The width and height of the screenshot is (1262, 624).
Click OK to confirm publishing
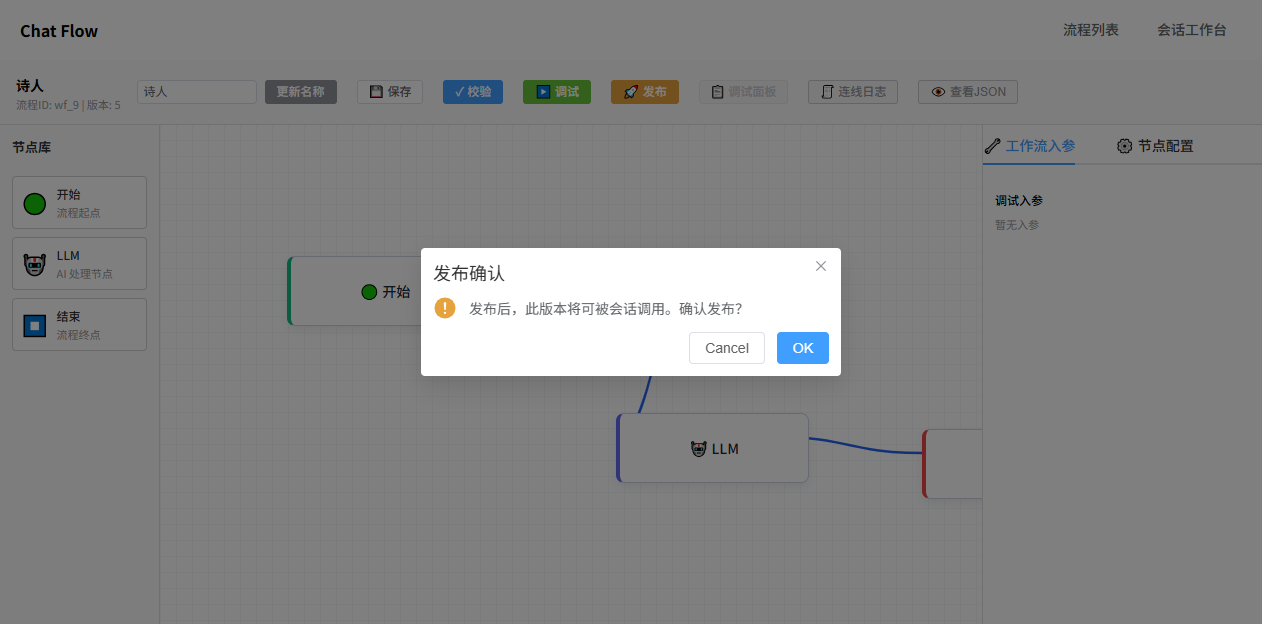pos(802,348)
